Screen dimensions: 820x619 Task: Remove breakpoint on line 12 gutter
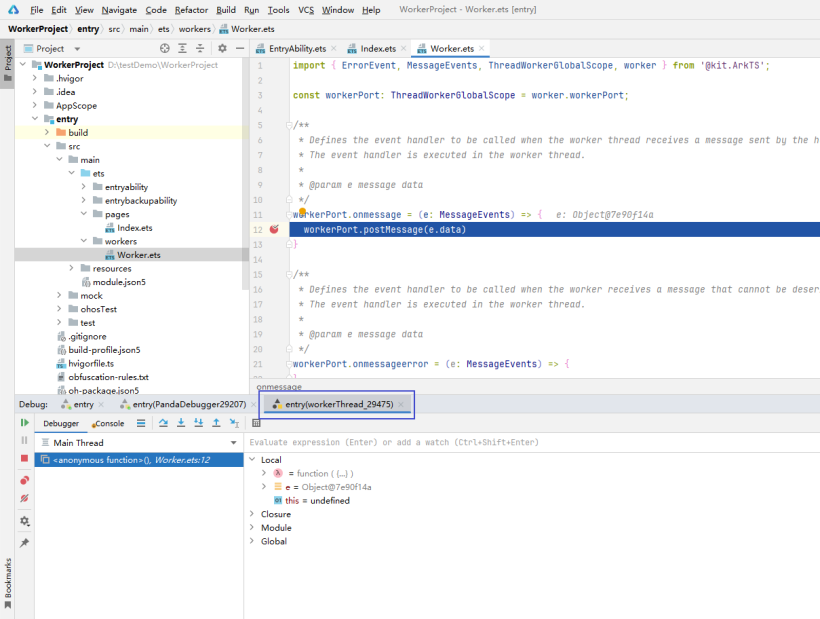pyautogui.click(x=274, y=229)
